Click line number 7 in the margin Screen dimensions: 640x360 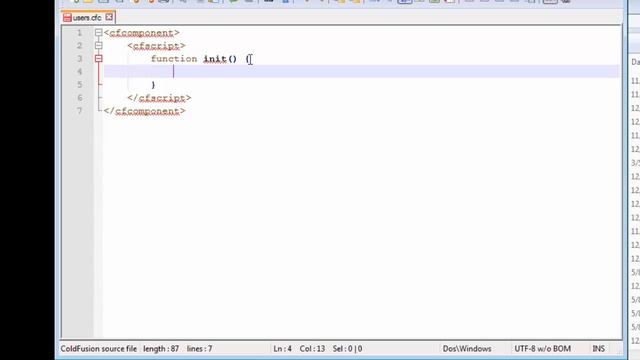pyautogui.click(x=80, y=111)
